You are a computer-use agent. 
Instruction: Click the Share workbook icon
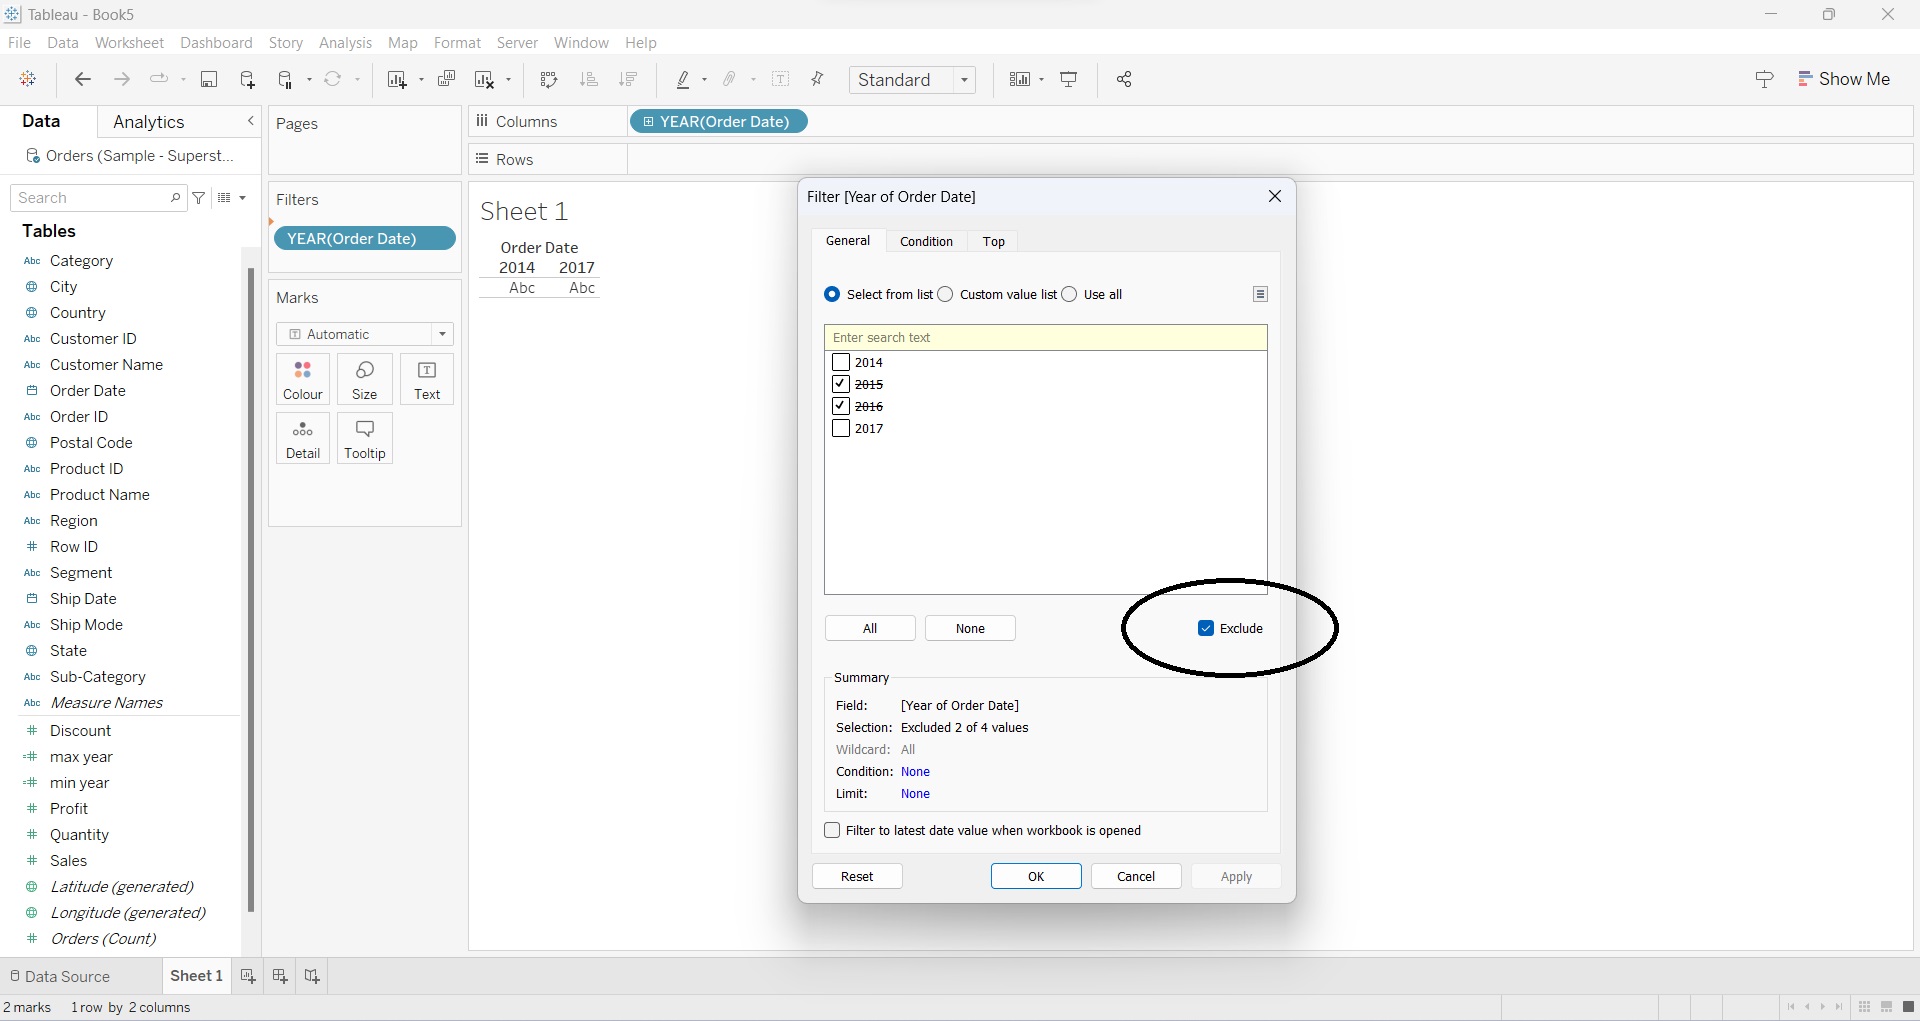point(1124,80)
